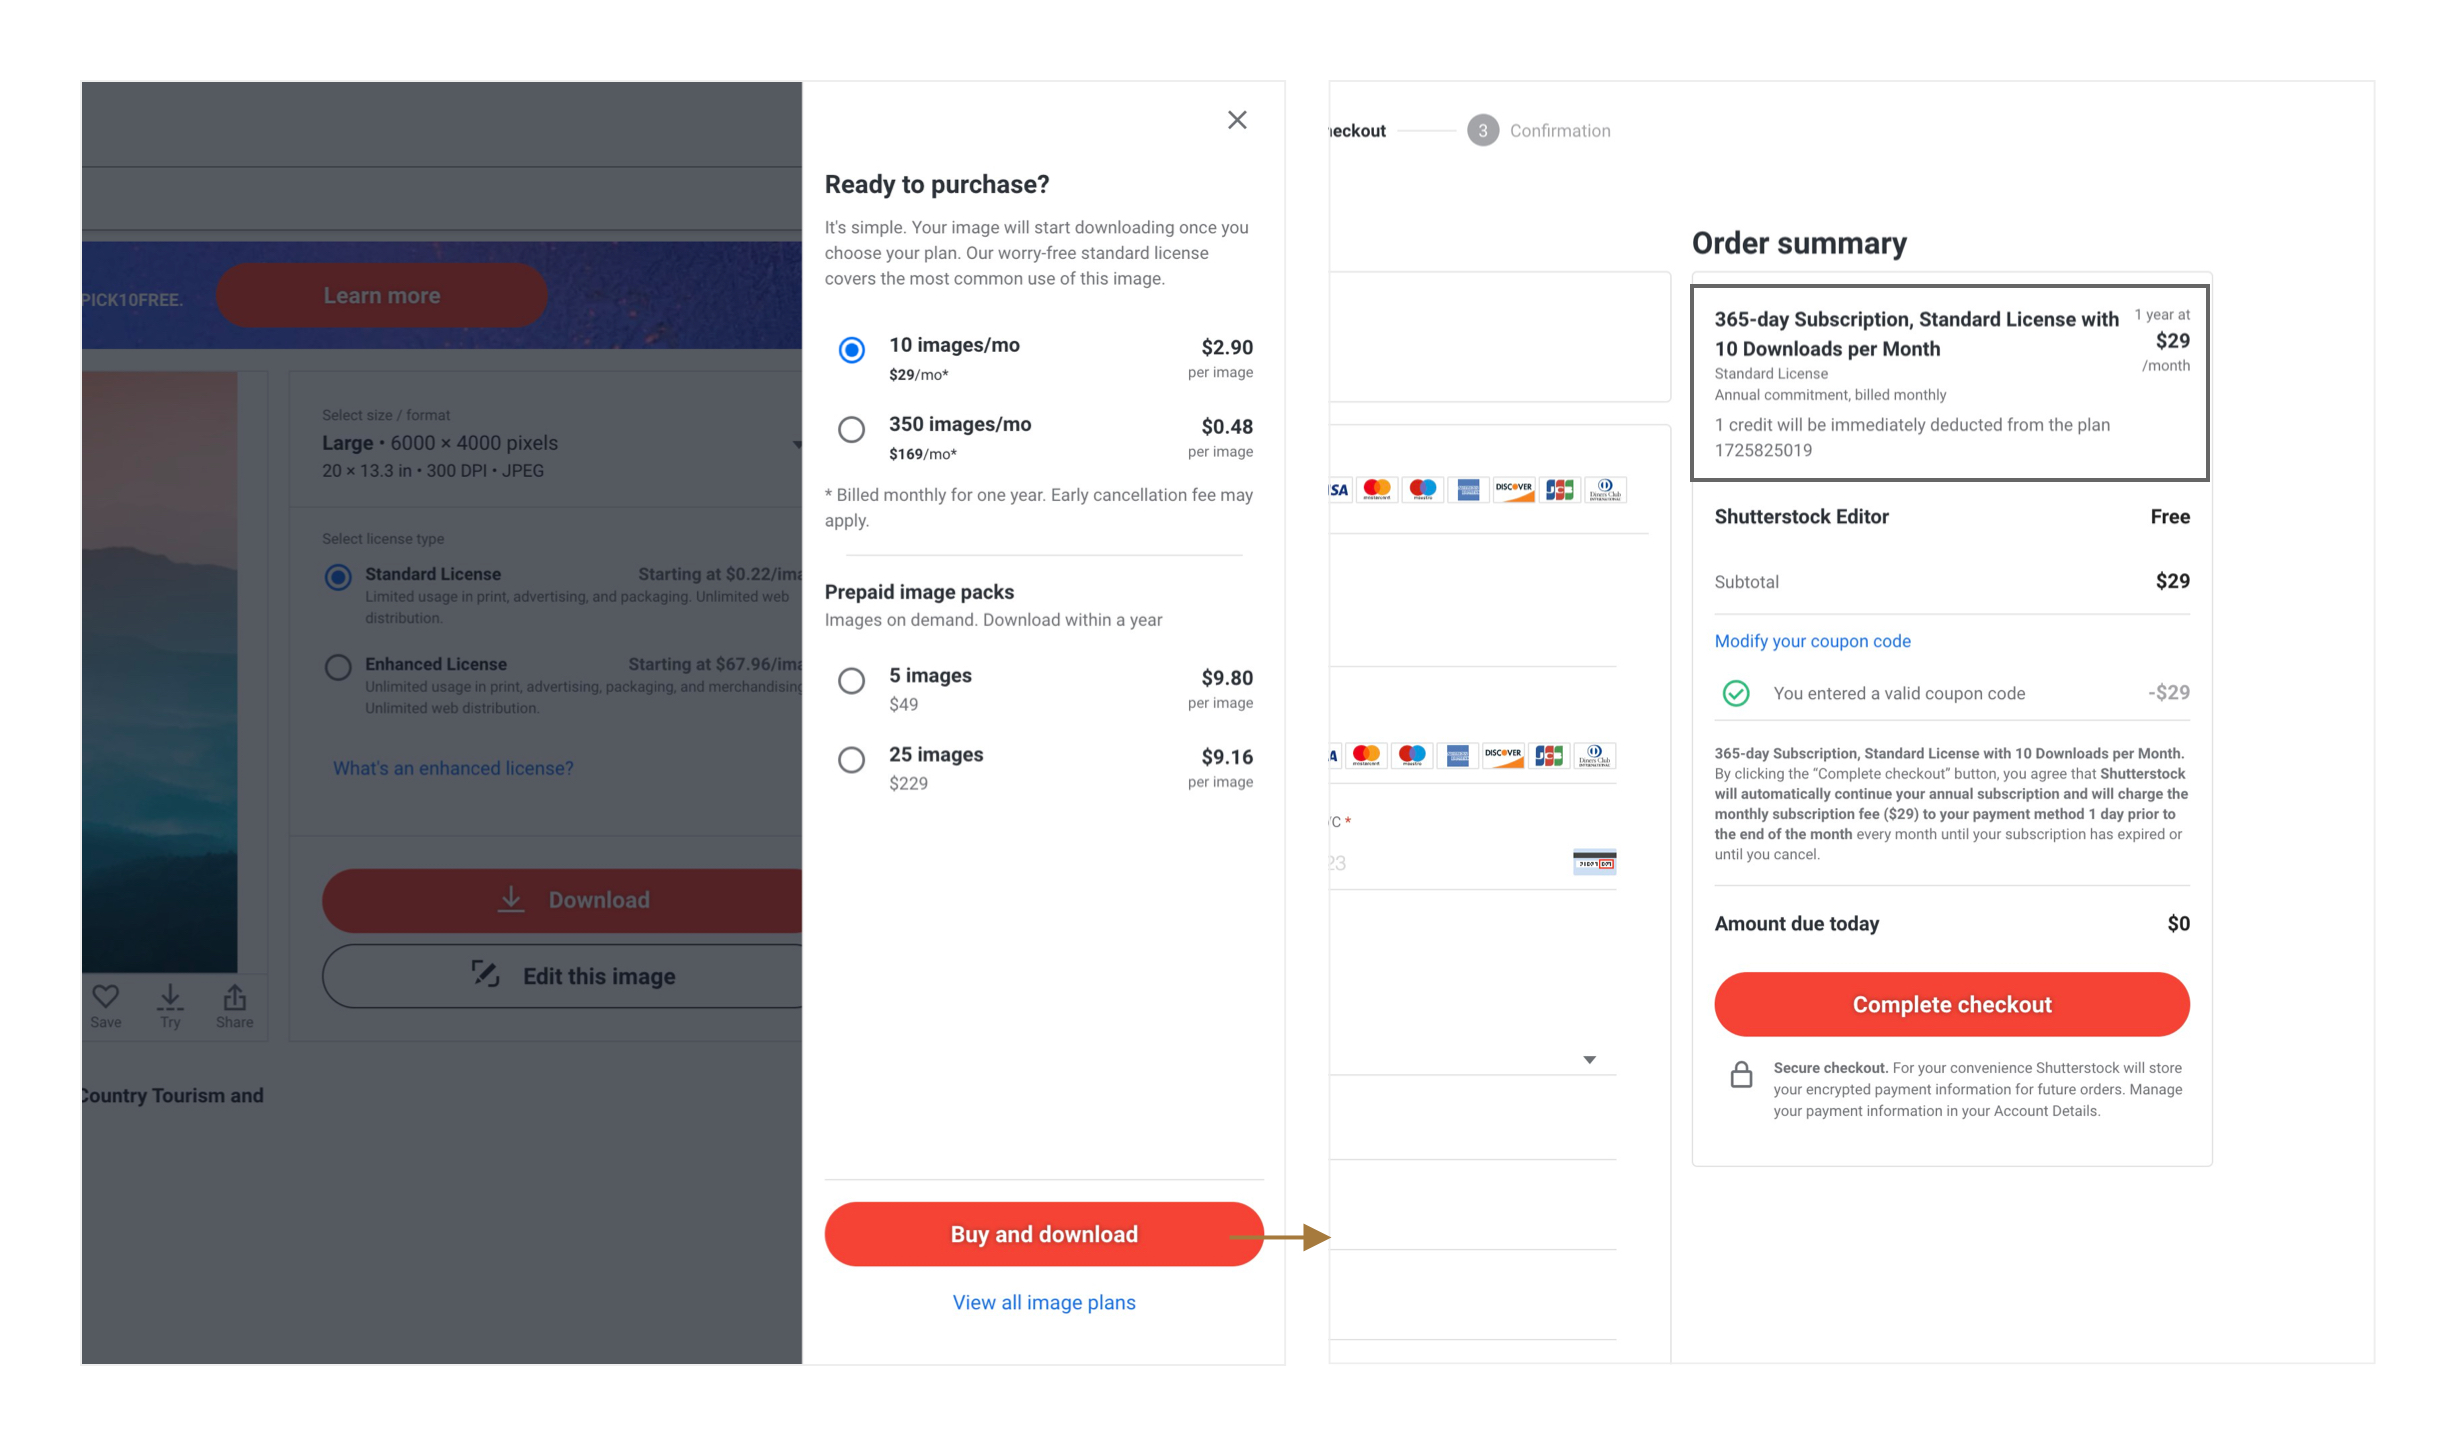
Task: Click the Buy and download button
Action: coord(1043,1234)
